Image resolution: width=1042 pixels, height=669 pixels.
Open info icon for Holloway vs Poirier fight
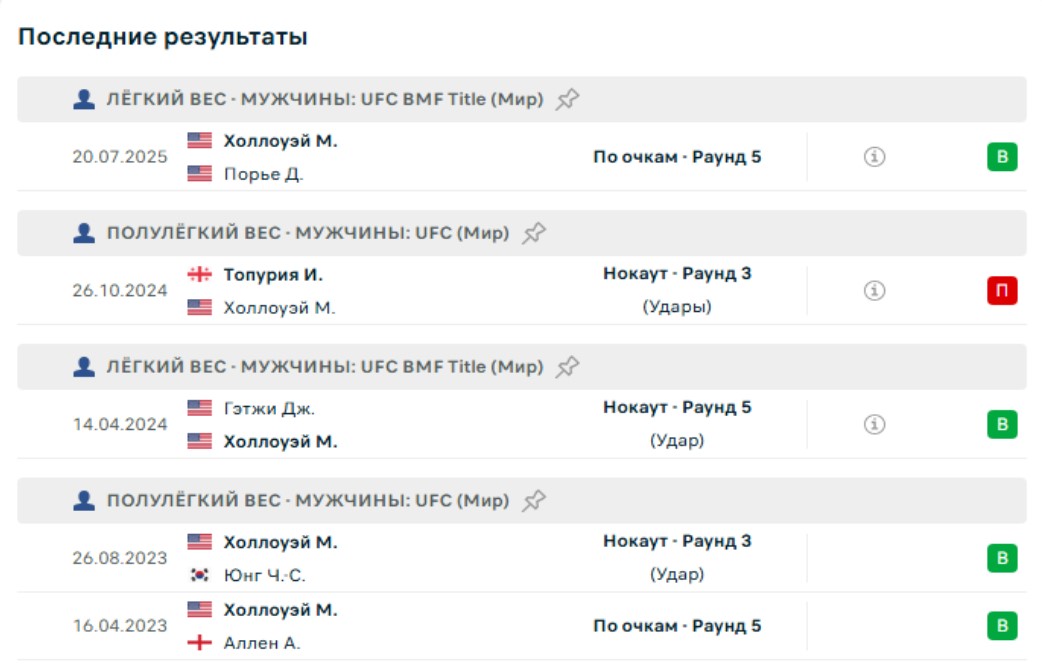click(875, 157)
